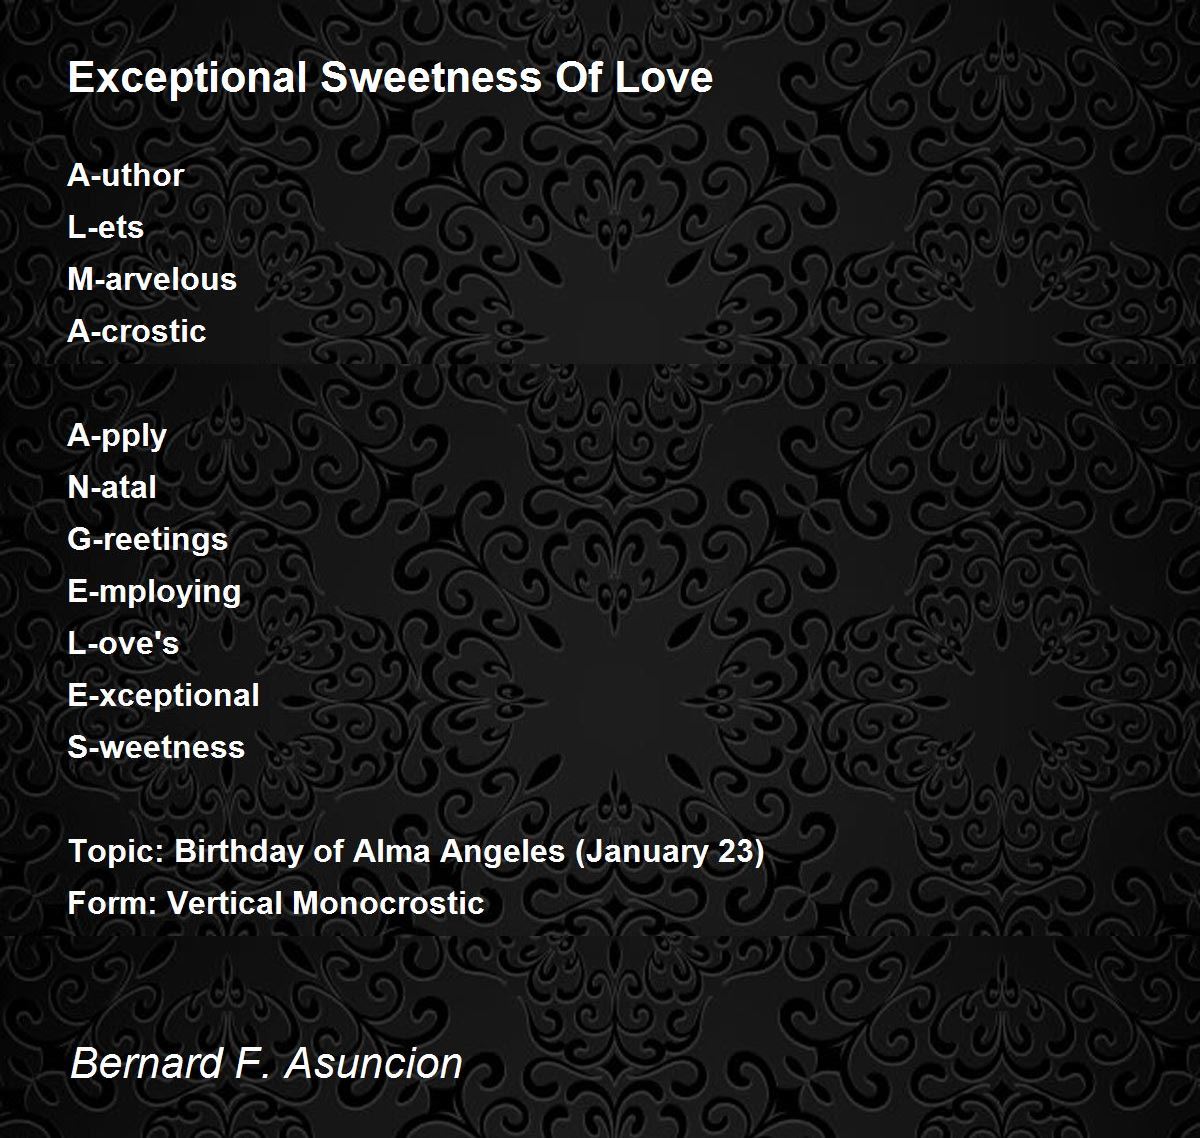Click the line N-atal
1200x1138 pixels.
[112, 487]
